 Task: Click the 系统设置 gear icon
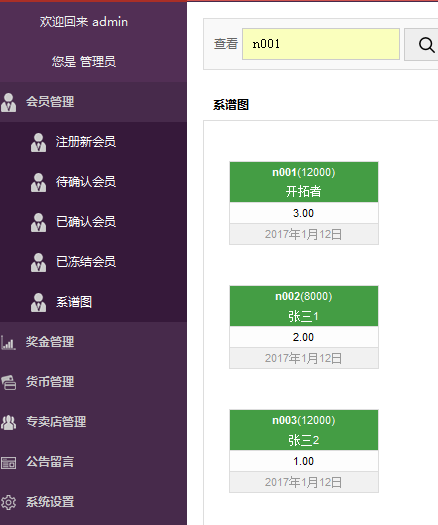click(8, 503)
